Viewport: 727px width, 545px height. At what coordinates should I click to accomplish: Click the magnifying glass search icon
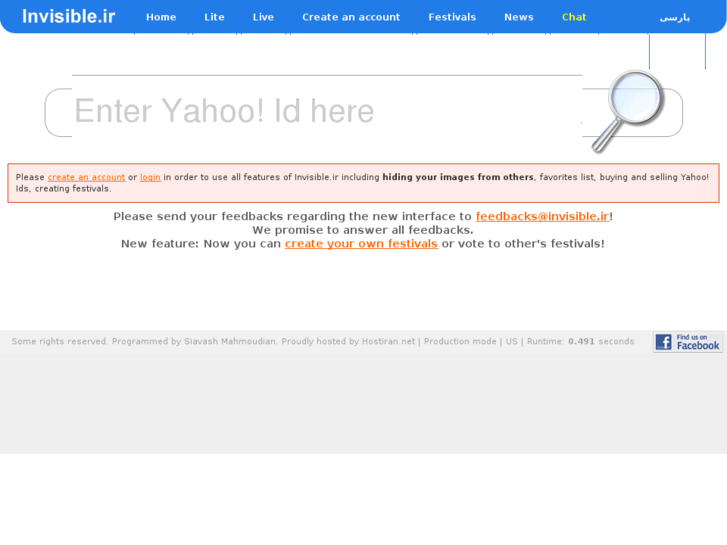tap(629, 111)
